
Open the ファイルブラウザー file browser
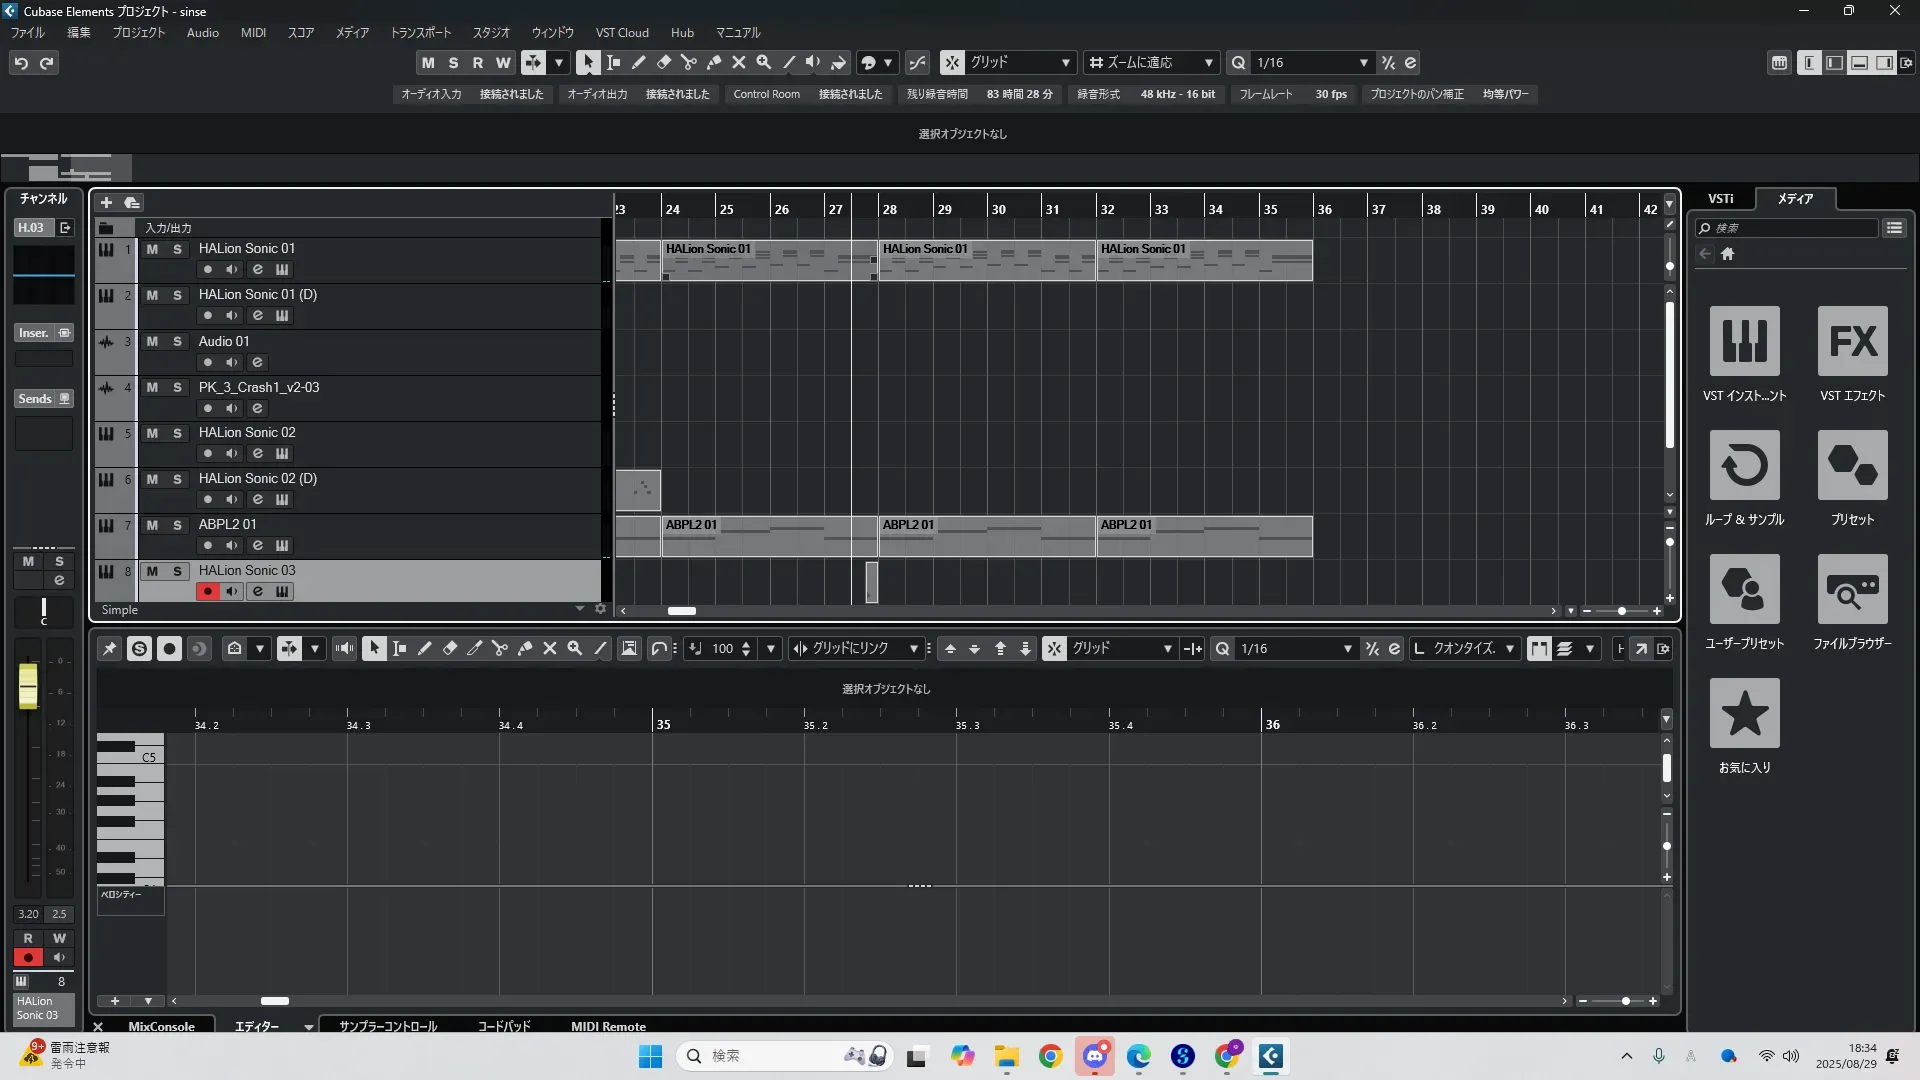click(1852, 590)
